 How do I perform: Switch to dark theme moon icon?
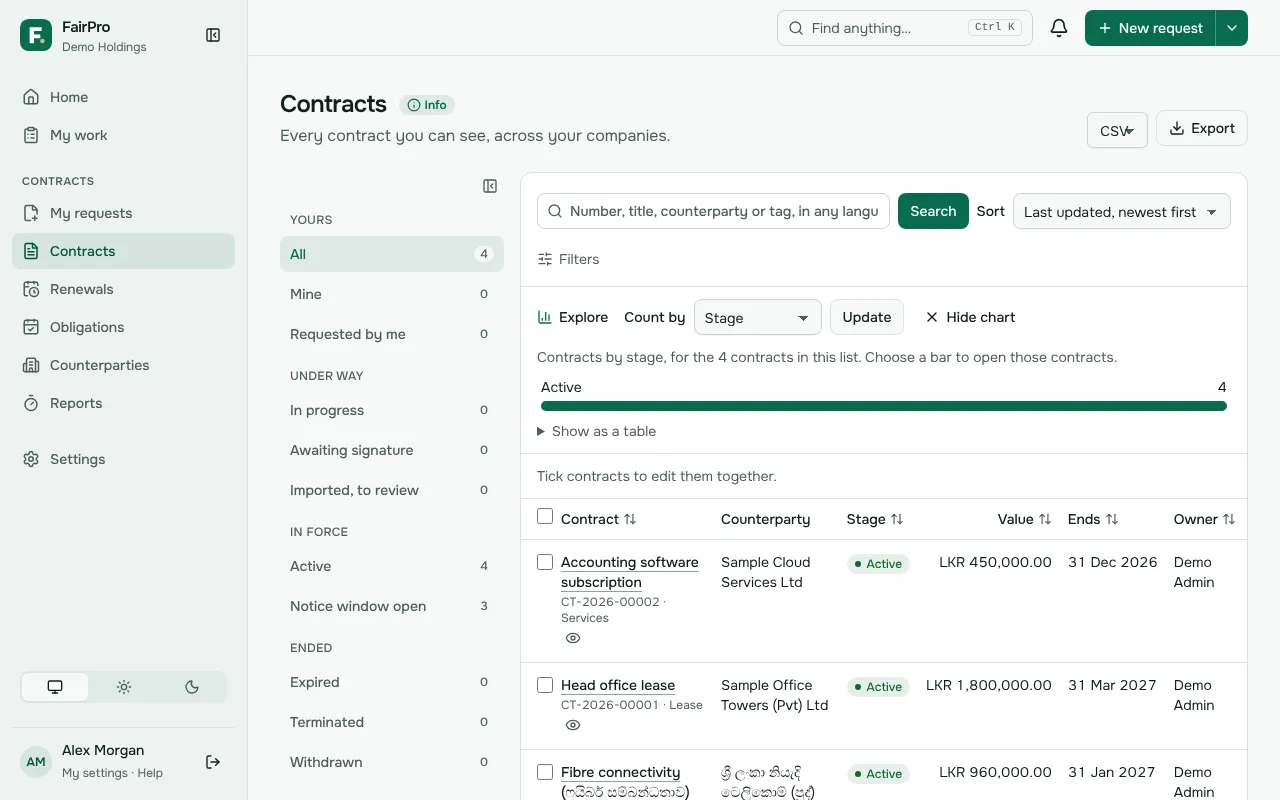[x=192, y=687]
